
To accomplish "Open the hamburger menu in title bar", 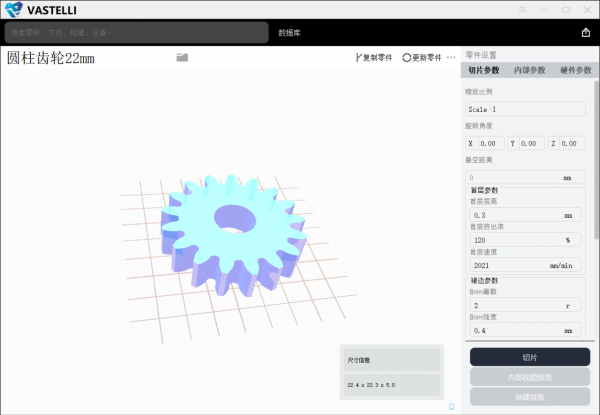I will [x=522, y=9].
